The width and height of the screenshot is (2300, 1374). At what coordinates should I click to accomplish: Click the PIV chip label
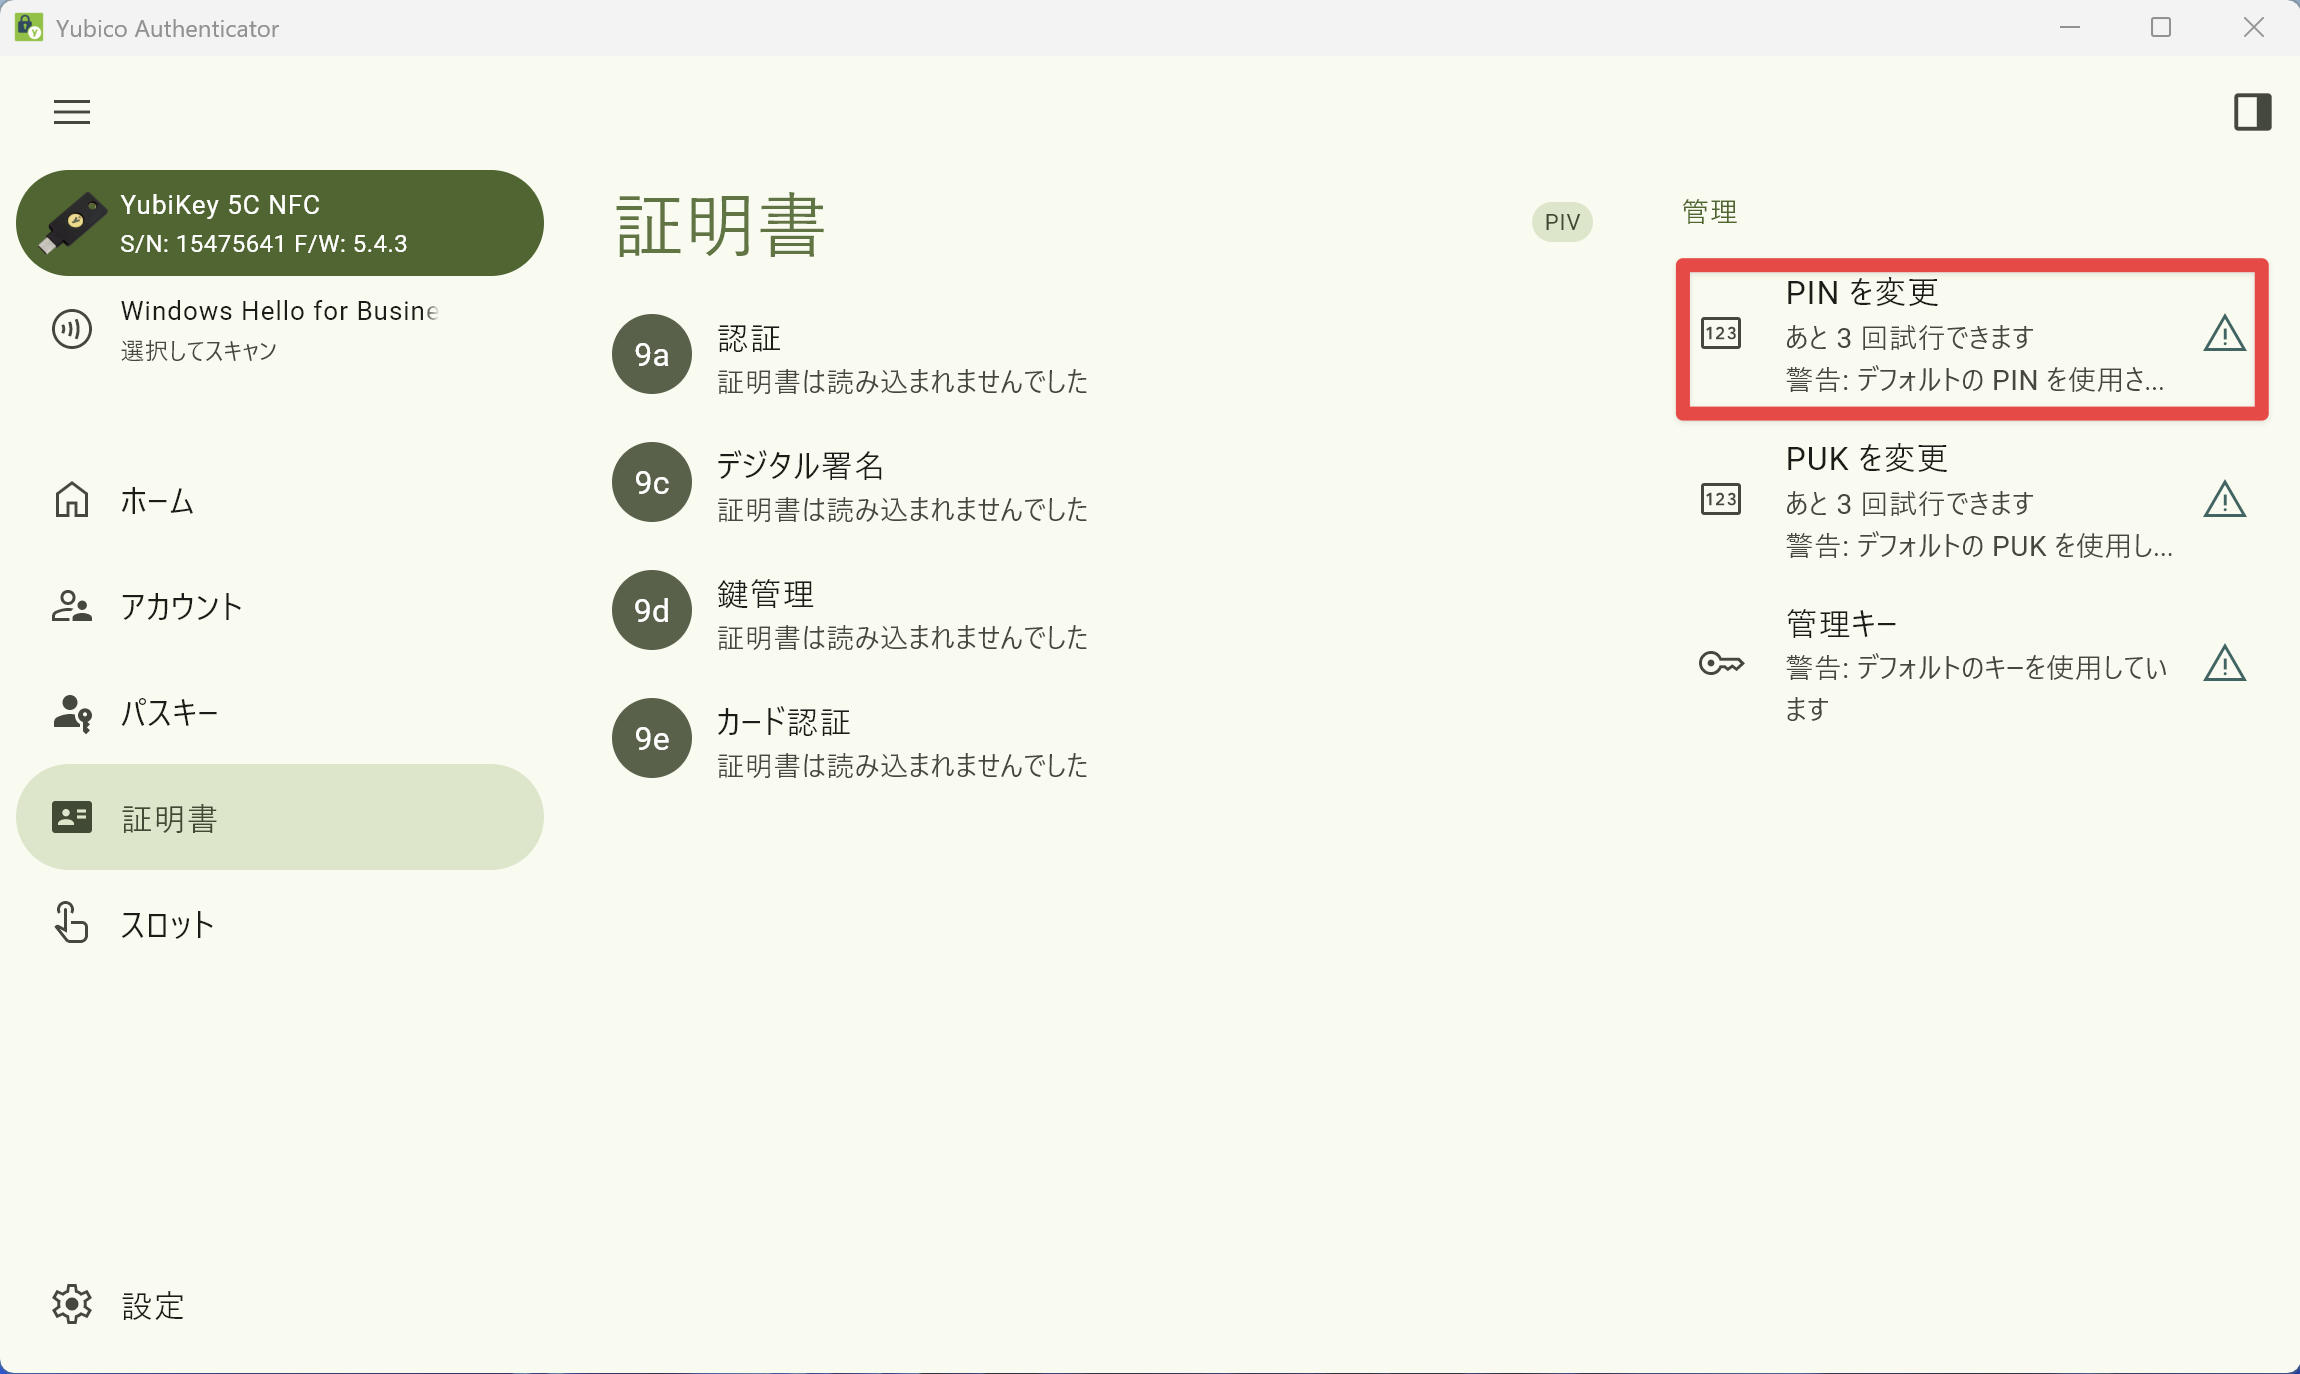(1562, 222)
